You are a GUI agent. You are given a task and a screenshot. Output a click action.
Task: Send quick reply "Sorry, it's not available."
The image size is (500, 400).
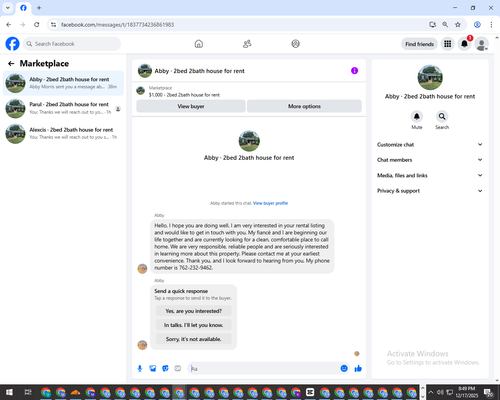click(x=194, y=339)
